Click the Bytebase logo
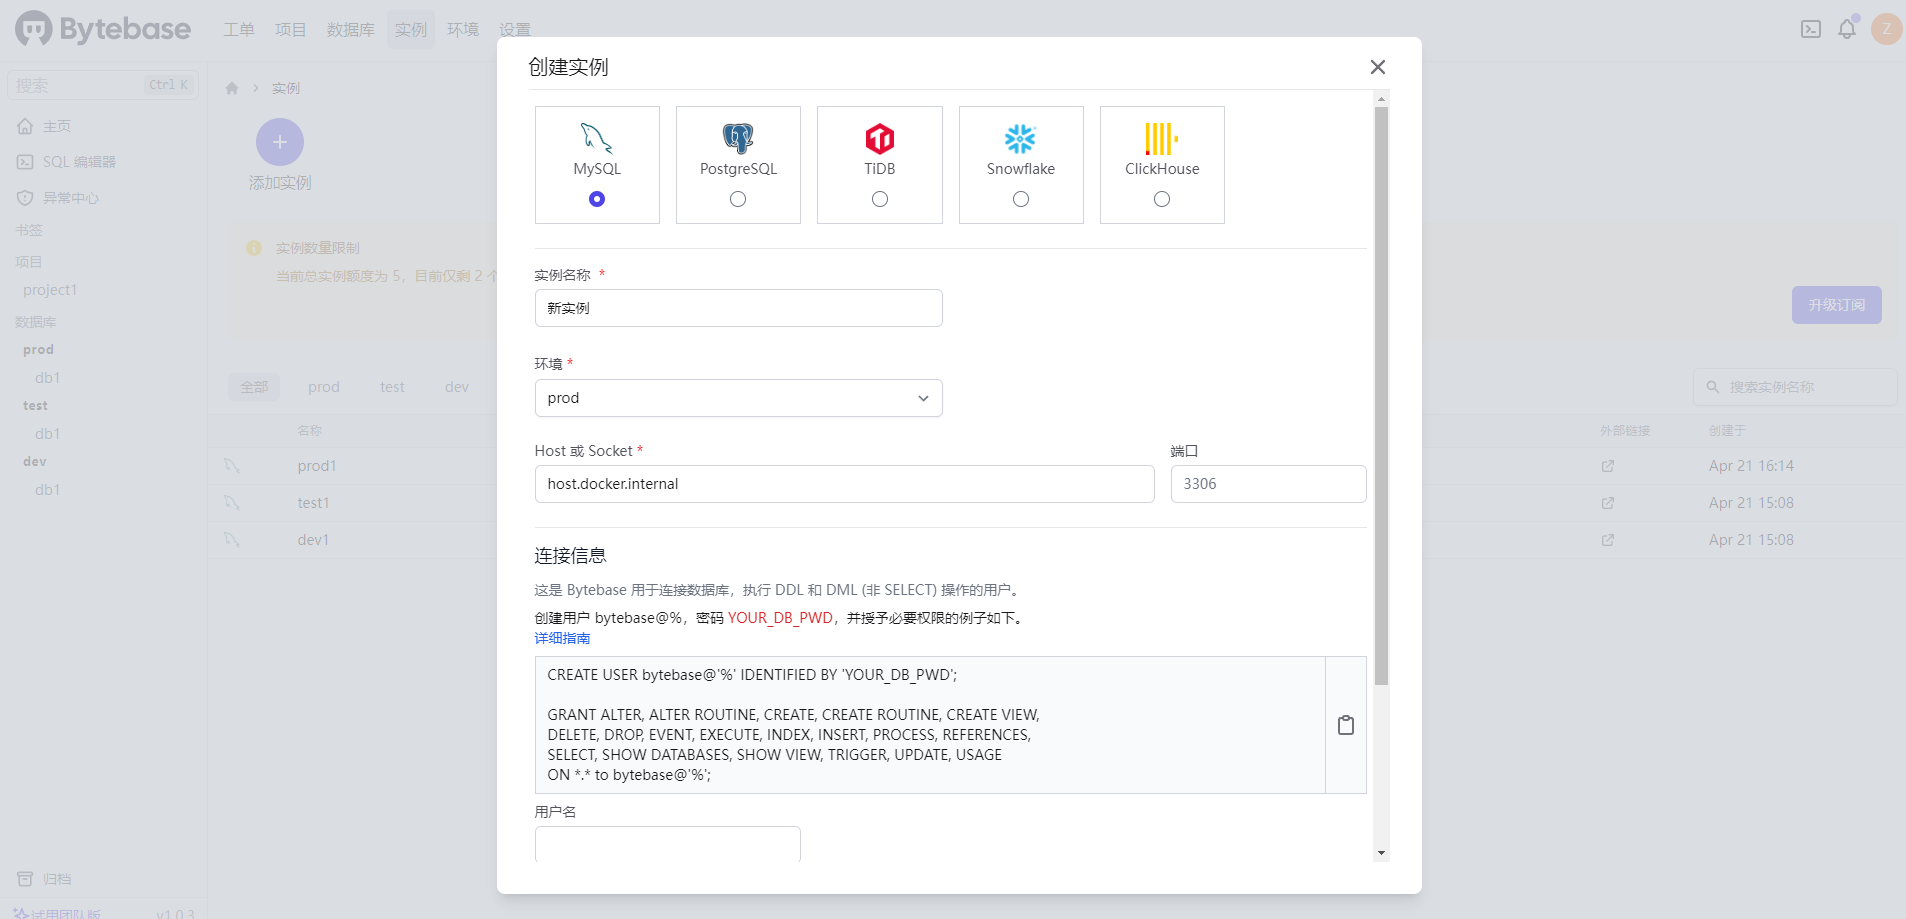The image size is (1906, 919). click(x=100, y=29)
